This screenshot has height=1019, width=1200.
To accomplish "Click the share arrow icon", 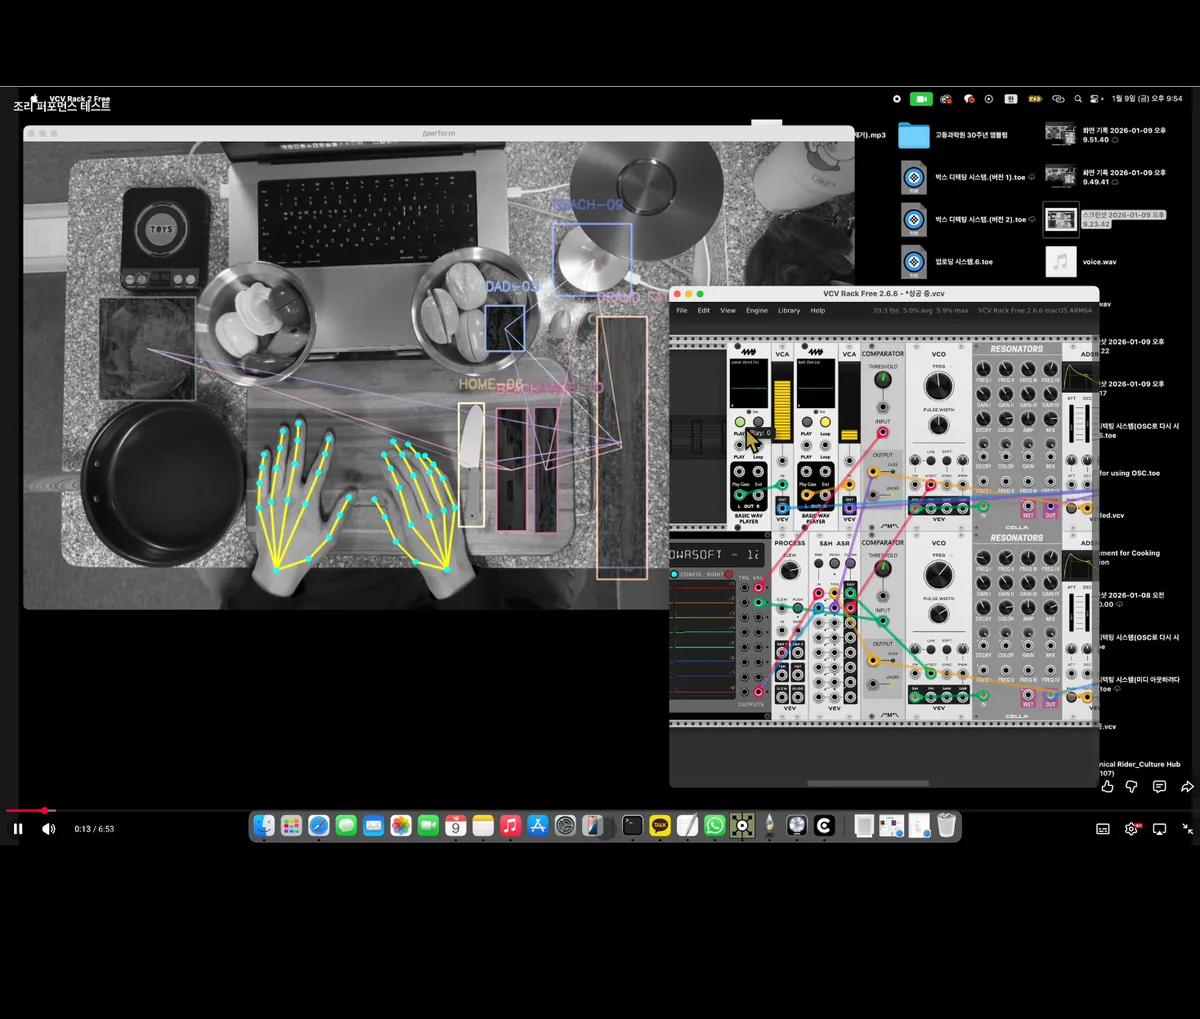I will [x=1187, y=787].
